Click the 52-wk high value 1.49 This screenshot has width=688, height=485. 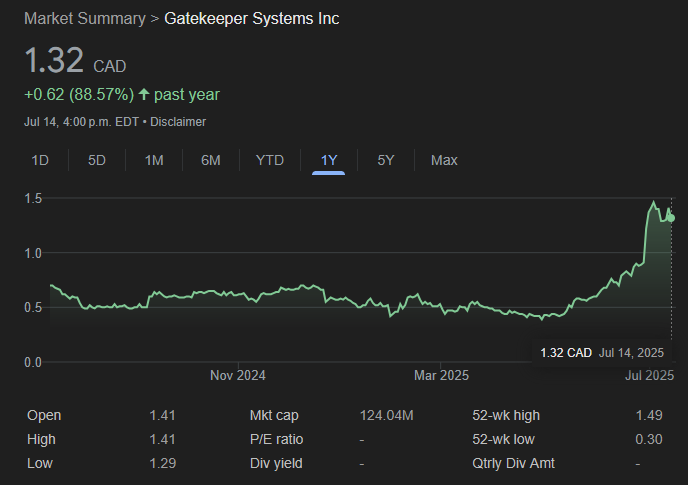[649, 415]
